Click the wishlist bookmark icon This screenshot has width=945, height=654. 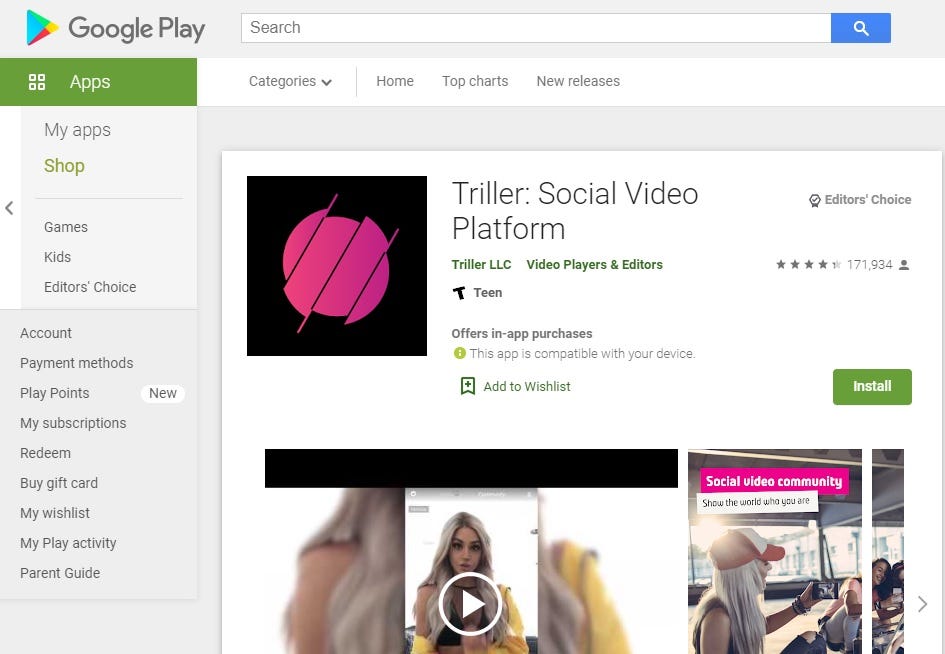pyautogui.click(x=468, y=386)
